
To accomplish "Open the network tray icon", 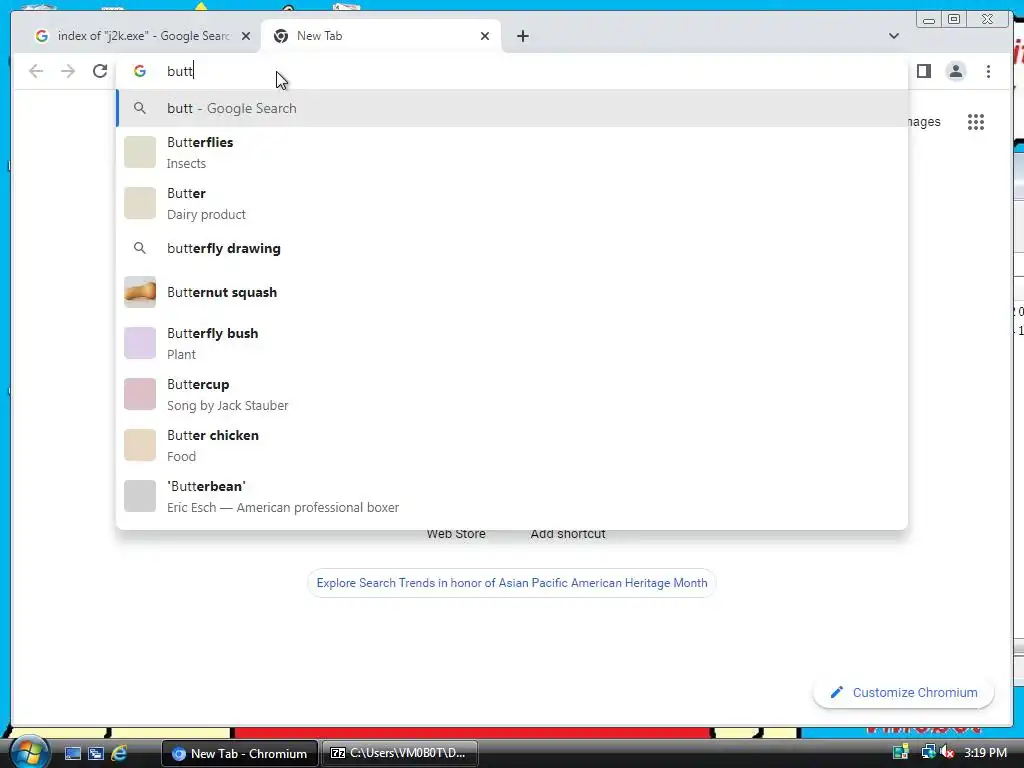I will point(927,752).
